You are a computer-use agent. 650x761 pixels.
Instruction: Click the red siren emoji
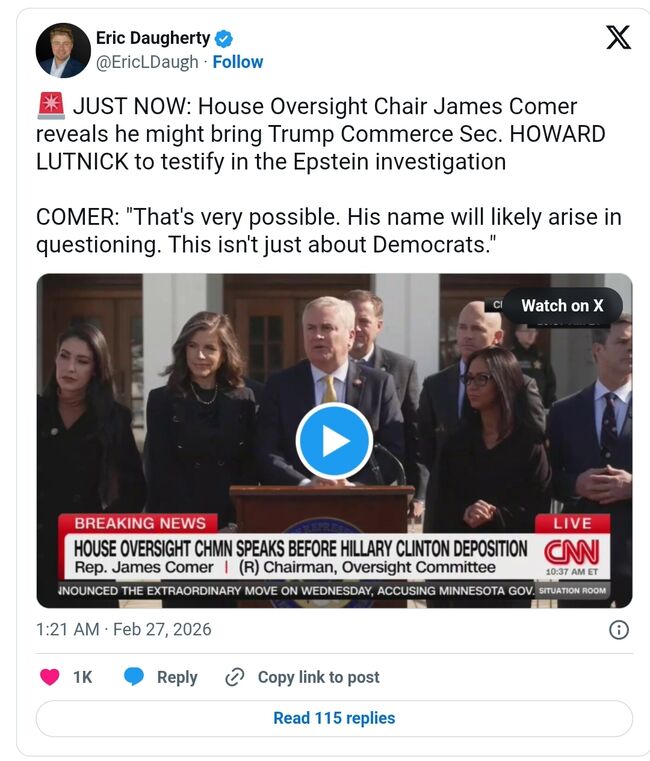pyautogui.click(x=51, y=106)
